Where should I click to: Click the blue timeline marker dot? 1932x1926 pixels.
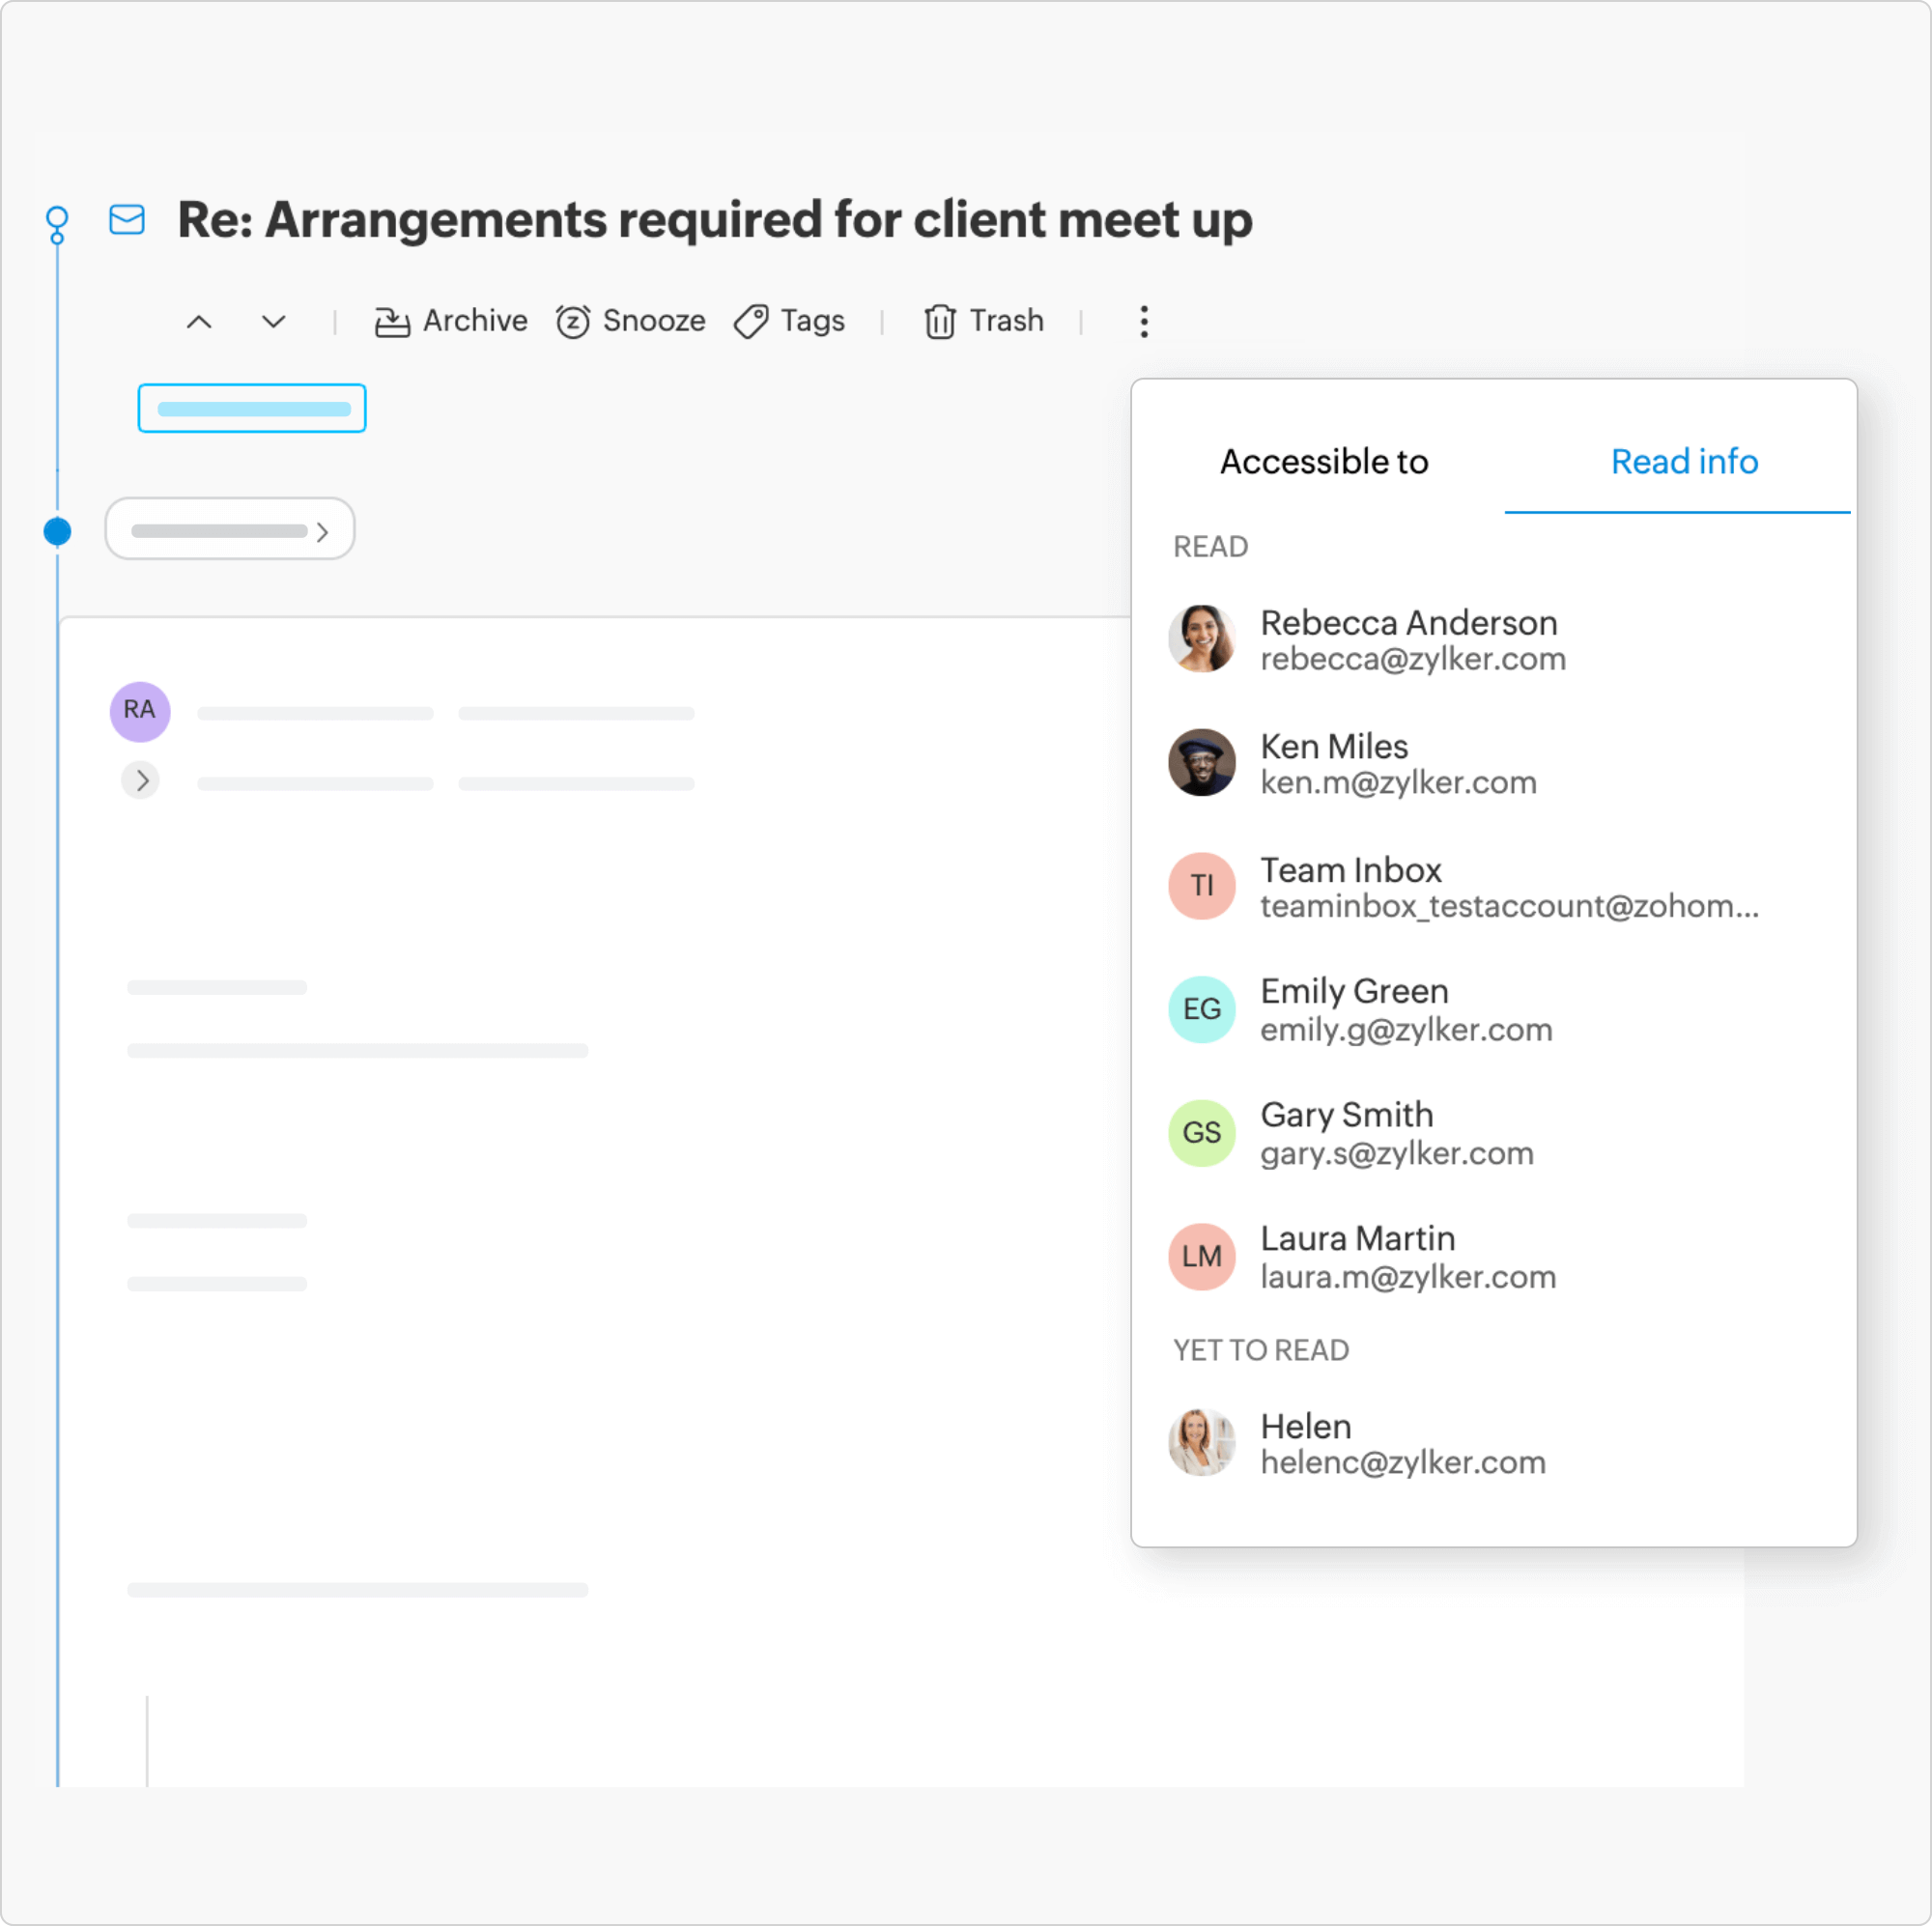(58, 529)
